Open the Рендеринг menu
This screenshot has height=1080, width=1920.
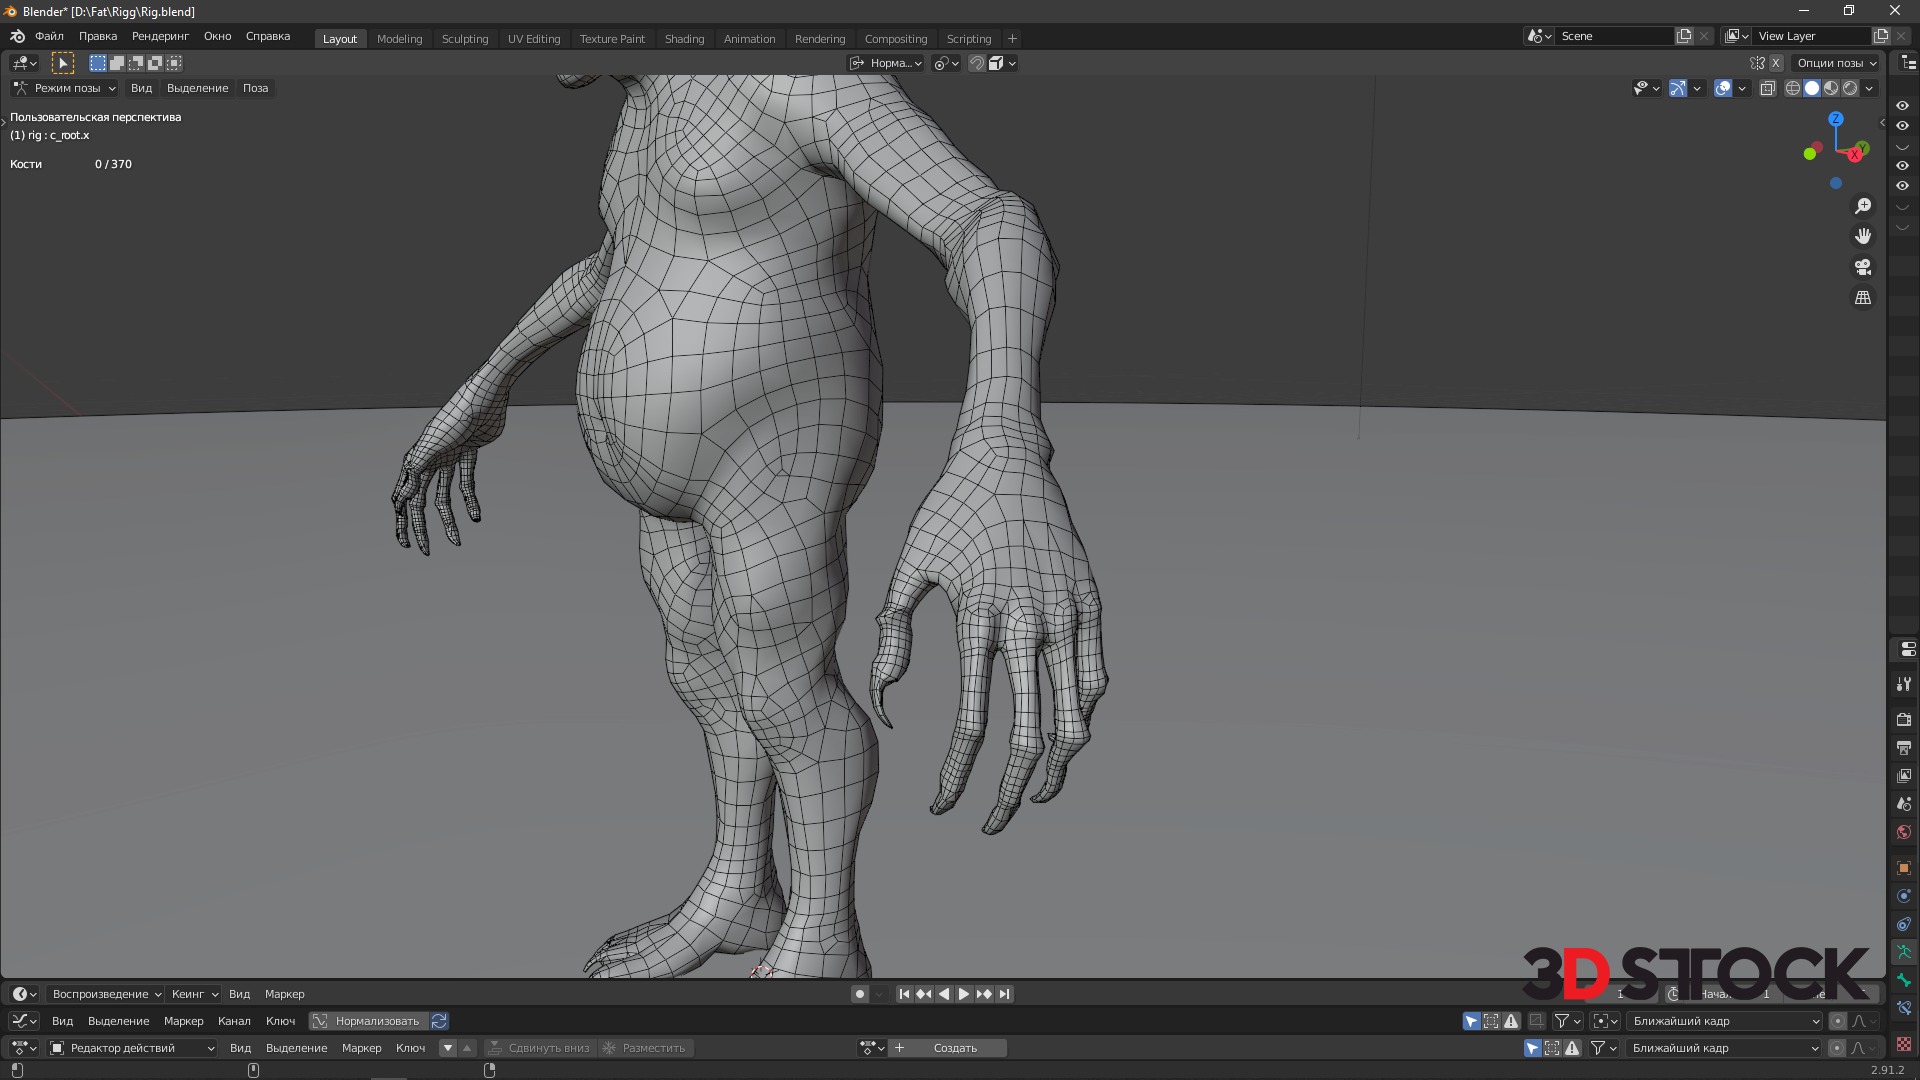[x=160, y=36]
